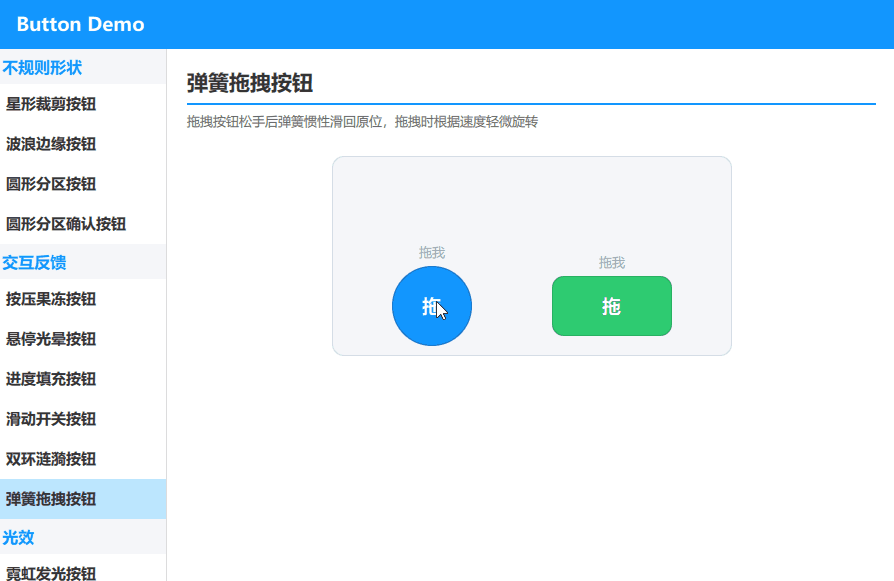This screenshot has height=581, width=894.
Task: Open 进度填充按钮 demo
Action: point(83,379)
